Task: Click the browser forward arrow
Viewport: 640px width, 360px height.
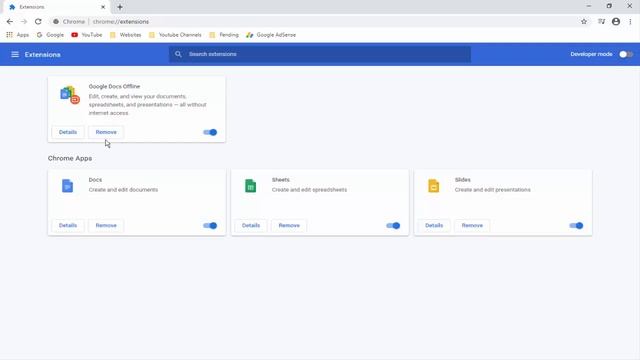Action: coord(24,22)
